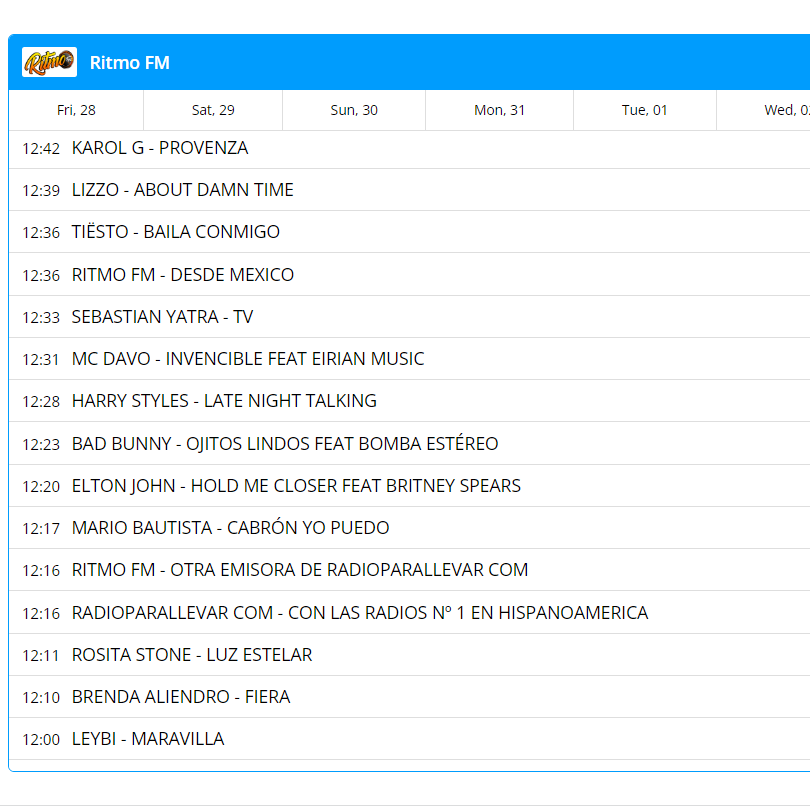This screenshot has height=811, width=810.
Task: Switch to the Tue, 01 tab
Action: point(644,110)
